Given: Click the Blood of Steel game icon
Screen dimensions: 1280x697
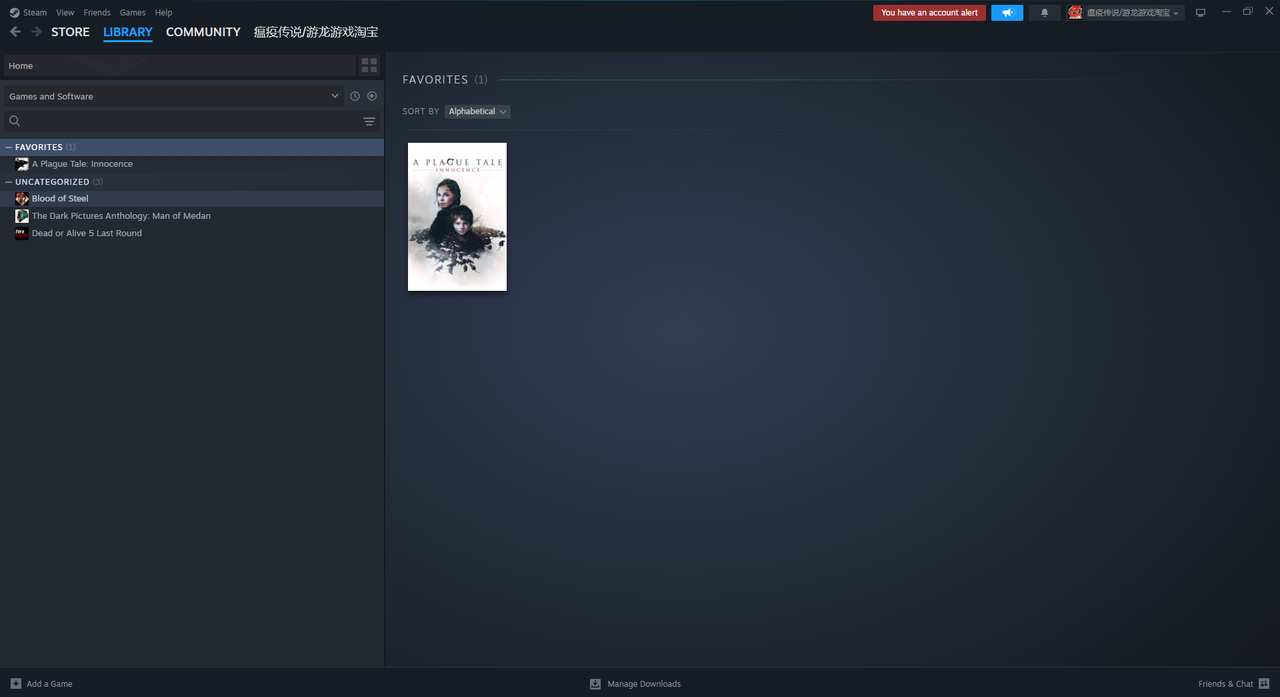Looking at the screenshot, I should [x=22, y=199].
